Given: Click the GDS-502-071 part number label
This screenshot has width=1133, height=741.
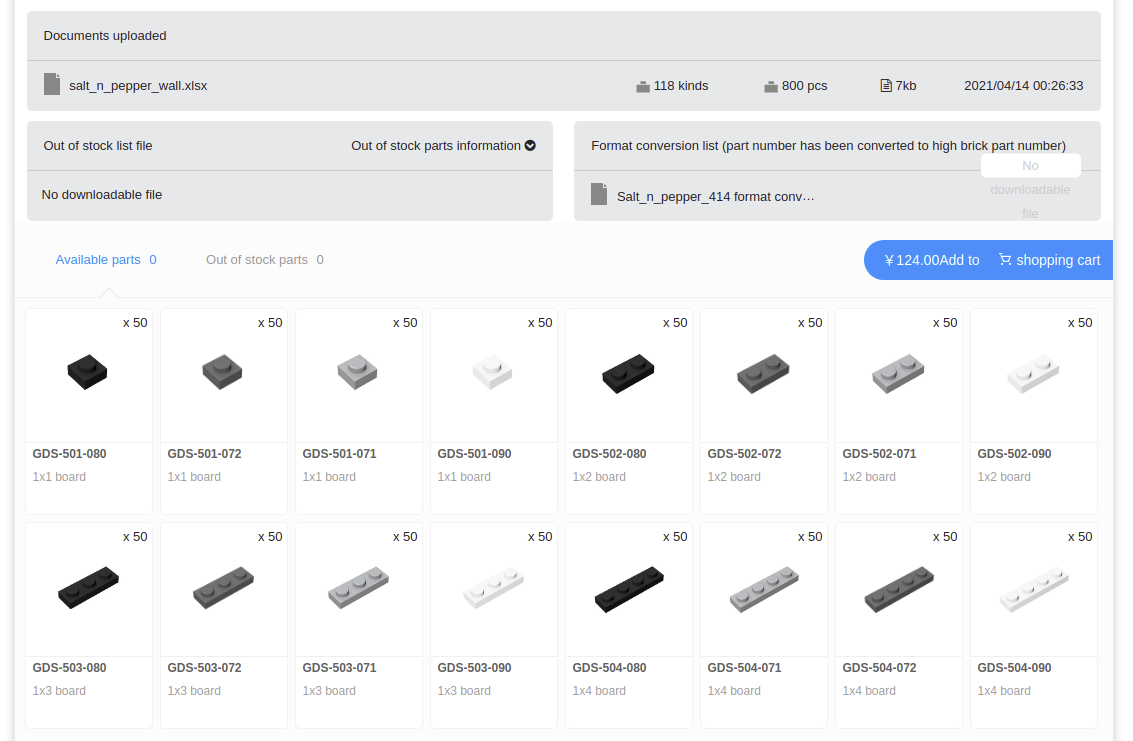Looking at the screenshot, I should coord(879,454).
